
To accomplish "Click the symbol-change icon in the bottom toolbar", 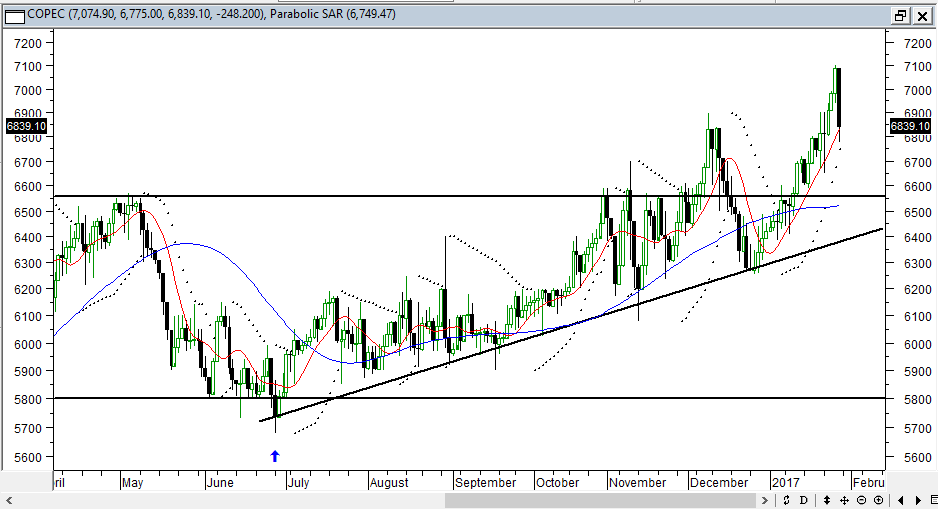I will 786,500.
